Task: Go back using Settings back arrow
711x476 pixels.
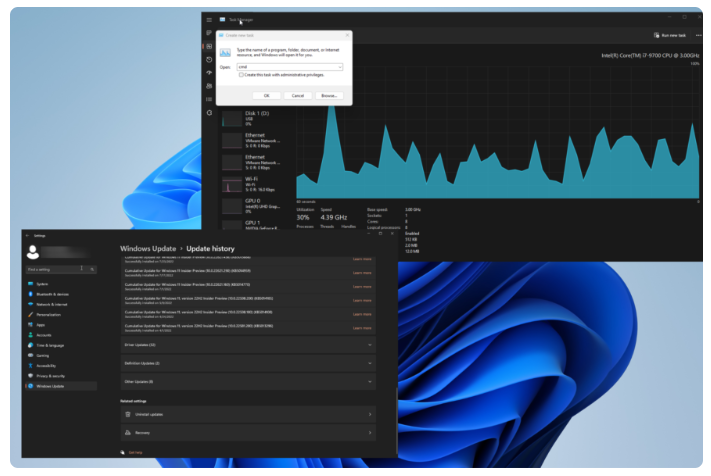Action: coord(27,235)
